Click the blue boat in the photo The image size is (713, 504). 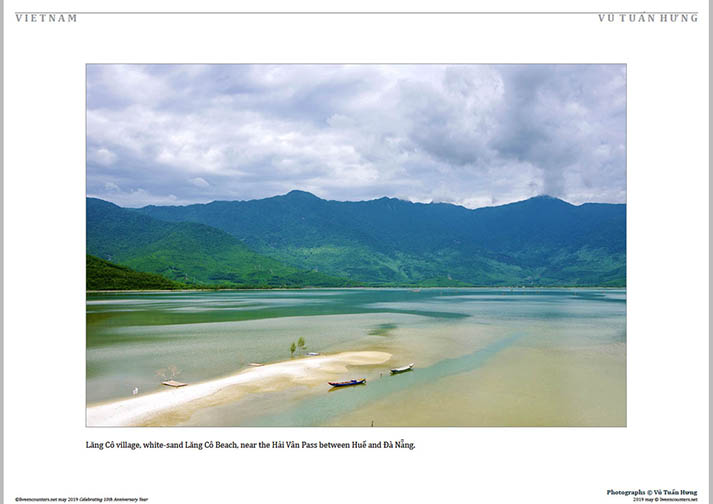347,383
